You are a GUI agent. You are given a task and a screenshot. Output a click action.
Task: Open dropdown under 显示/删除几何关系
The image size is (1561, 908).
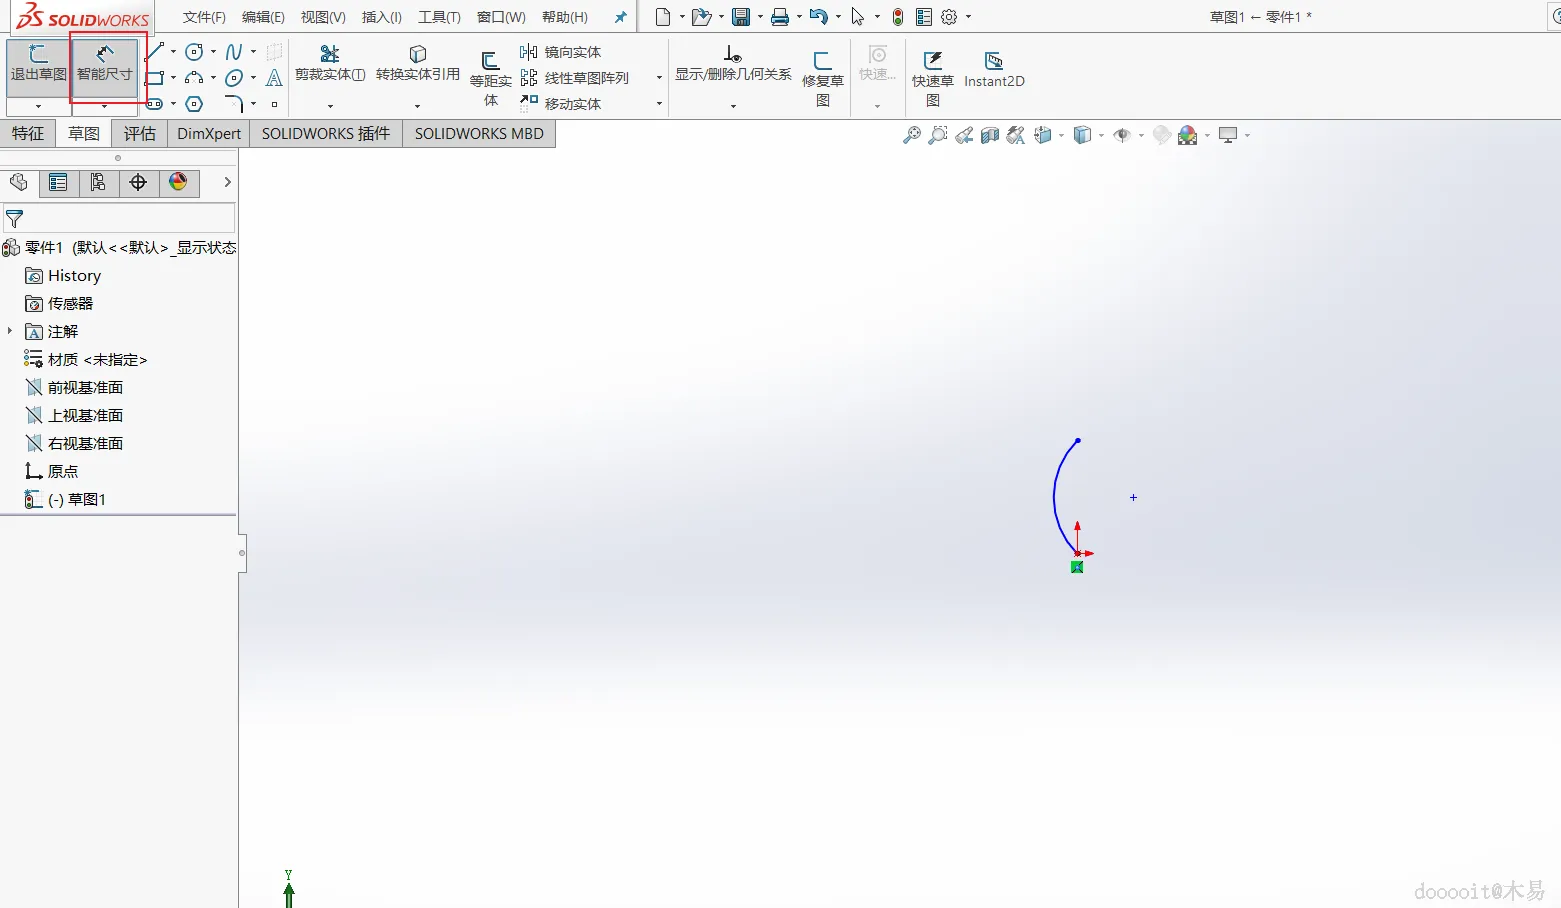[733, 106]
